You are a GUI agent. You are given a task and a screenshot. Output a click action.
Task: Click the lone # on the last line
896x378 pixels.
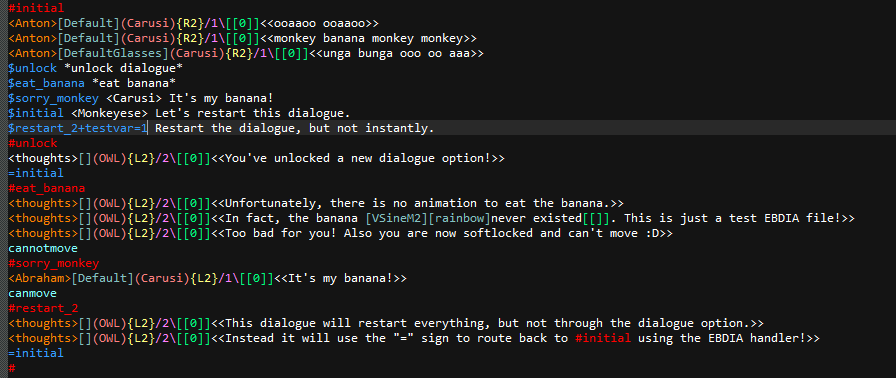pyautogui.click(x=11, y=368)
